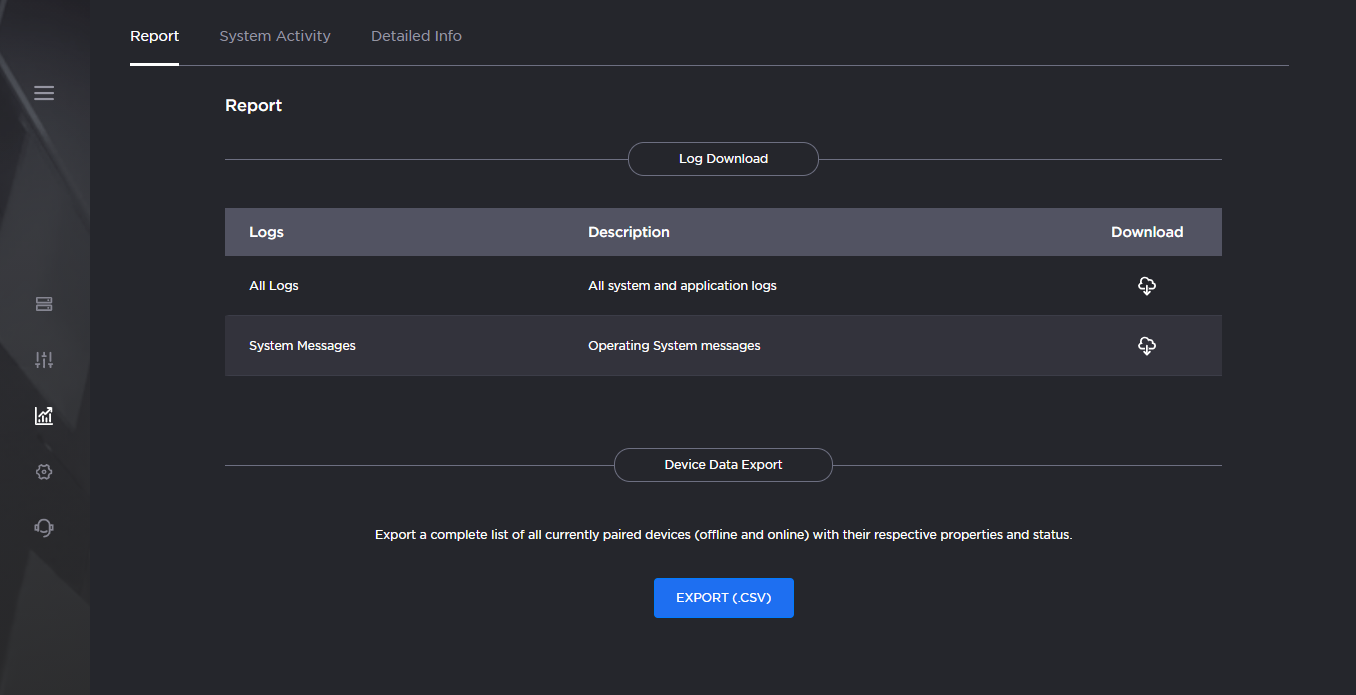Select the Report tab

tap(155, 35)
